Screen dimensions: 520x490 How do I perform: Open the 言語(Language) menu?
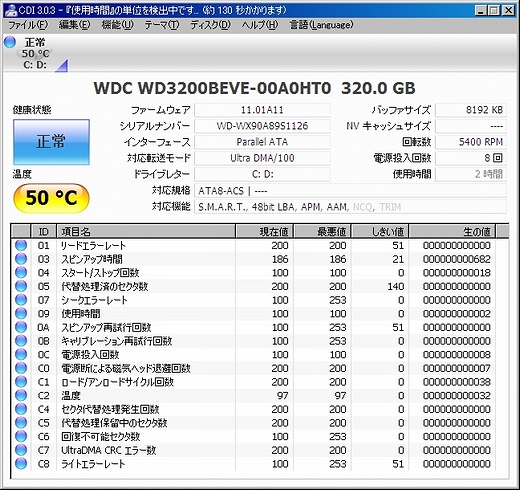point(321,25)
